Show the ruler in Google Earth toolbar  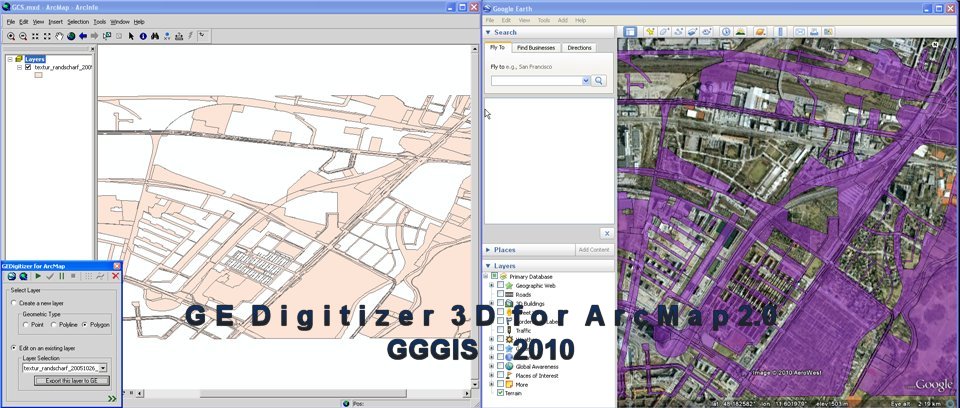pos(780,31)
